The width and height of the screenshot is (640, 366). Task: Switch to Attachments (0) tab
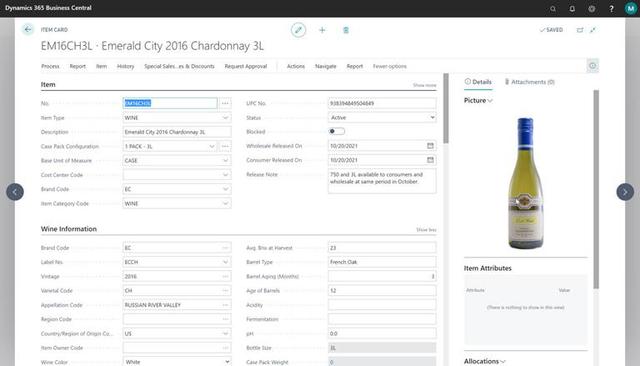click(x=529, y=82)
